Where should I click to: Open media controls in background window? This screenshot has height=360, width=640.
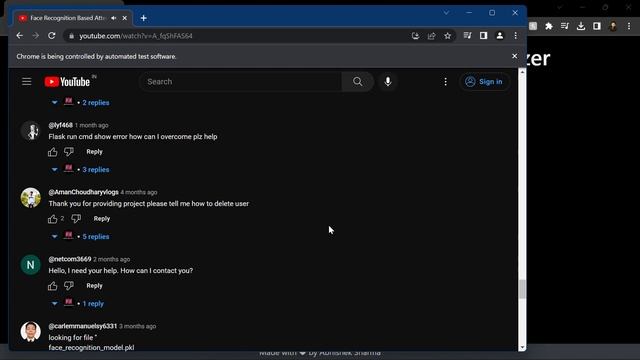point(564,26)
